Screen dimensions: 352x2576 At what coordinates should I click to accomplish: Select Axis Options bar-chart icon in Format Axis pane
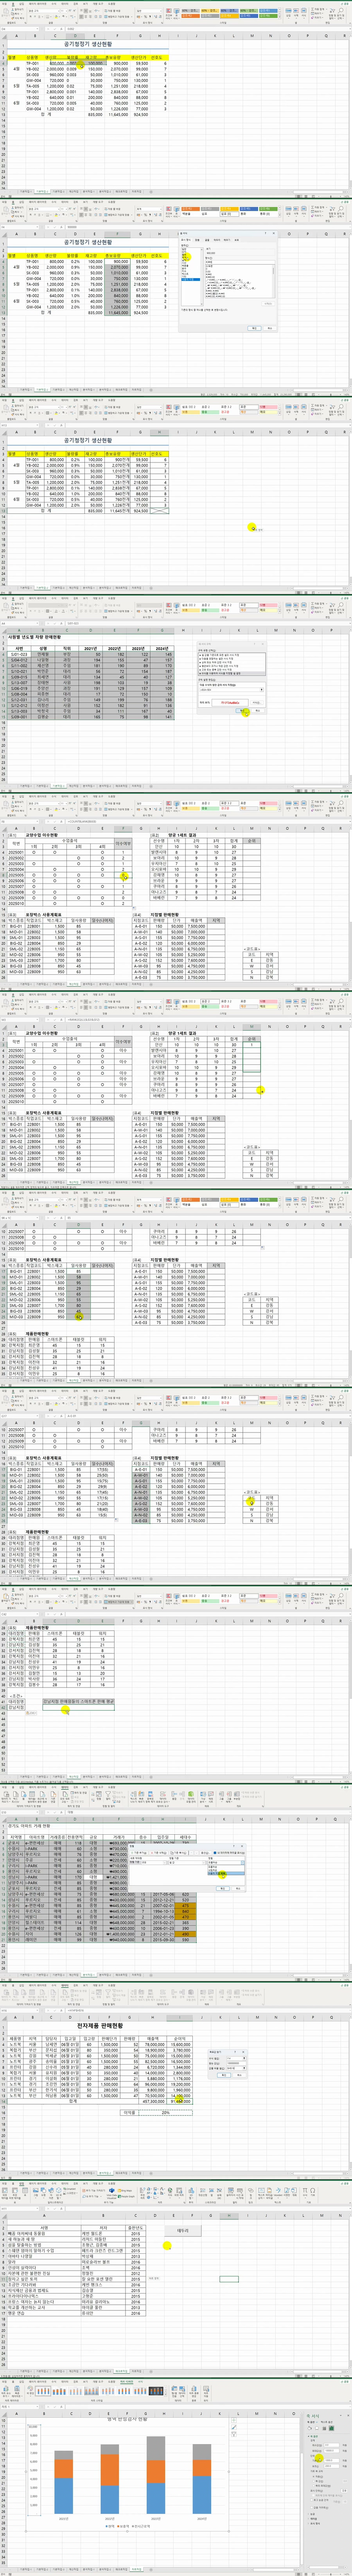[x=332, y=2428]
